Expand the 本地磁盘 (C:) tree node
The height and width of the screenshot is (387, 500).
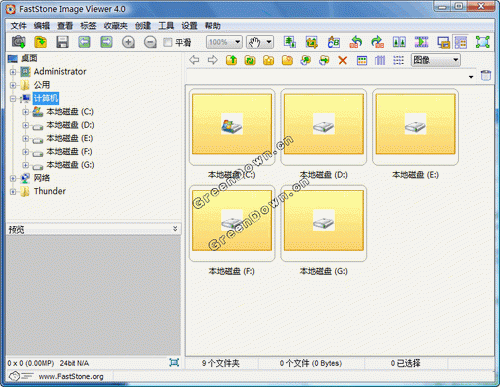(x=26, y=112)
